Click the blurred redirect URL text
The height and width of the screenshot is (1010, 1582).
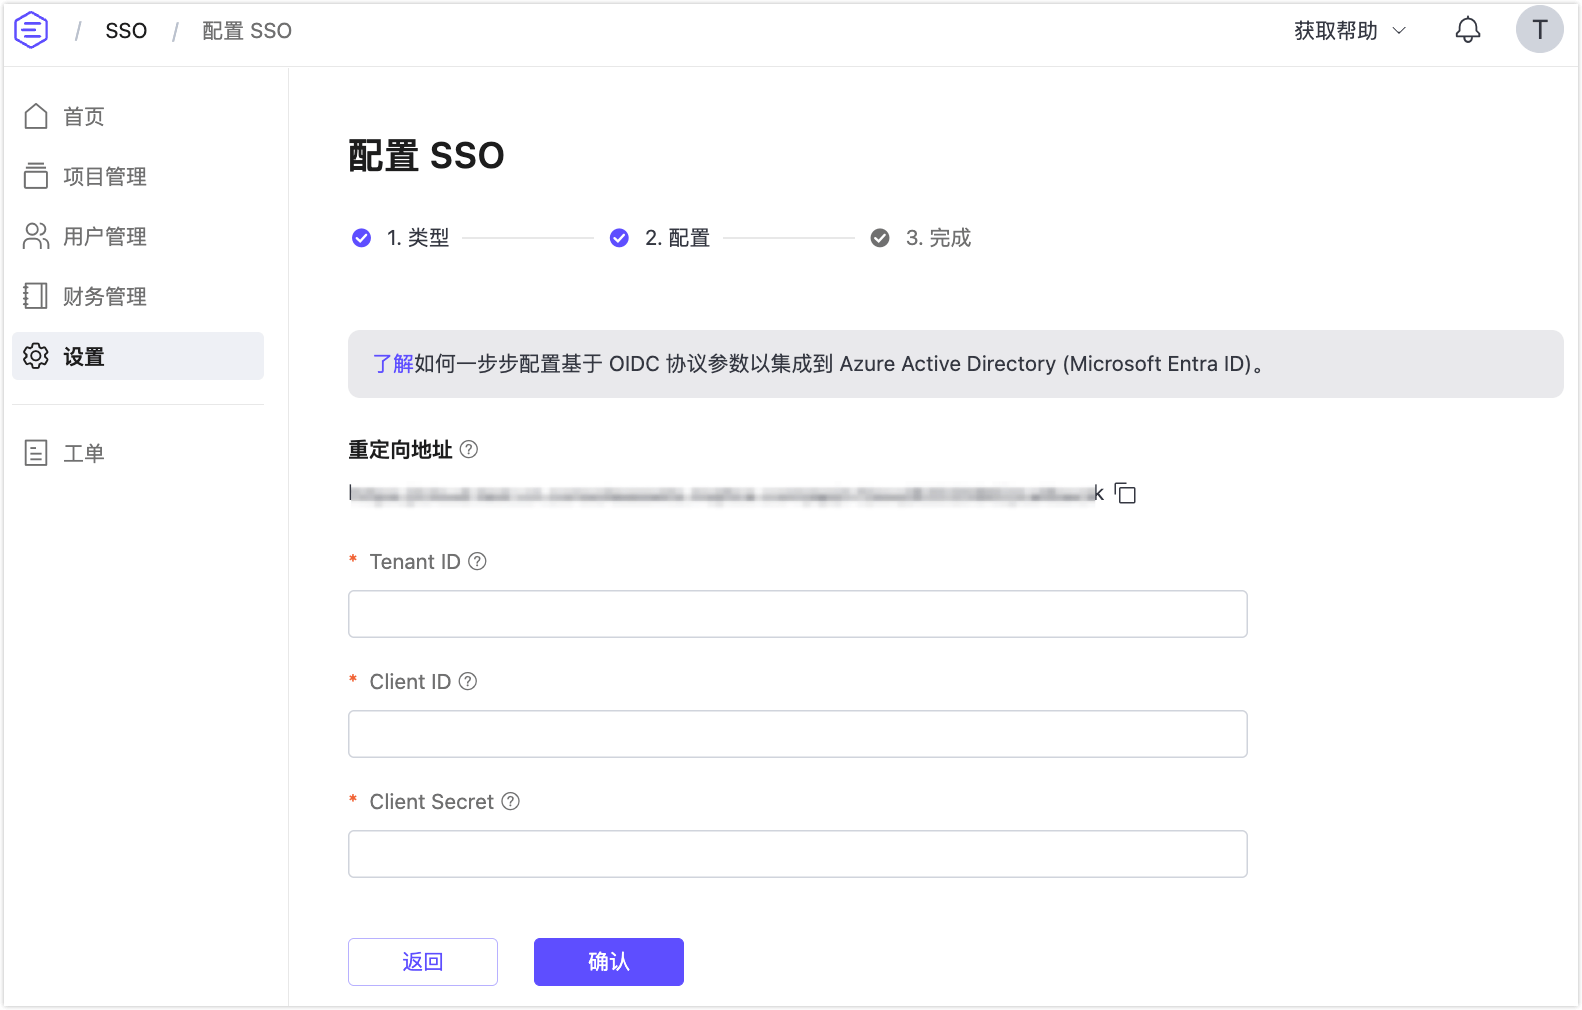click(x=727, y=493)
